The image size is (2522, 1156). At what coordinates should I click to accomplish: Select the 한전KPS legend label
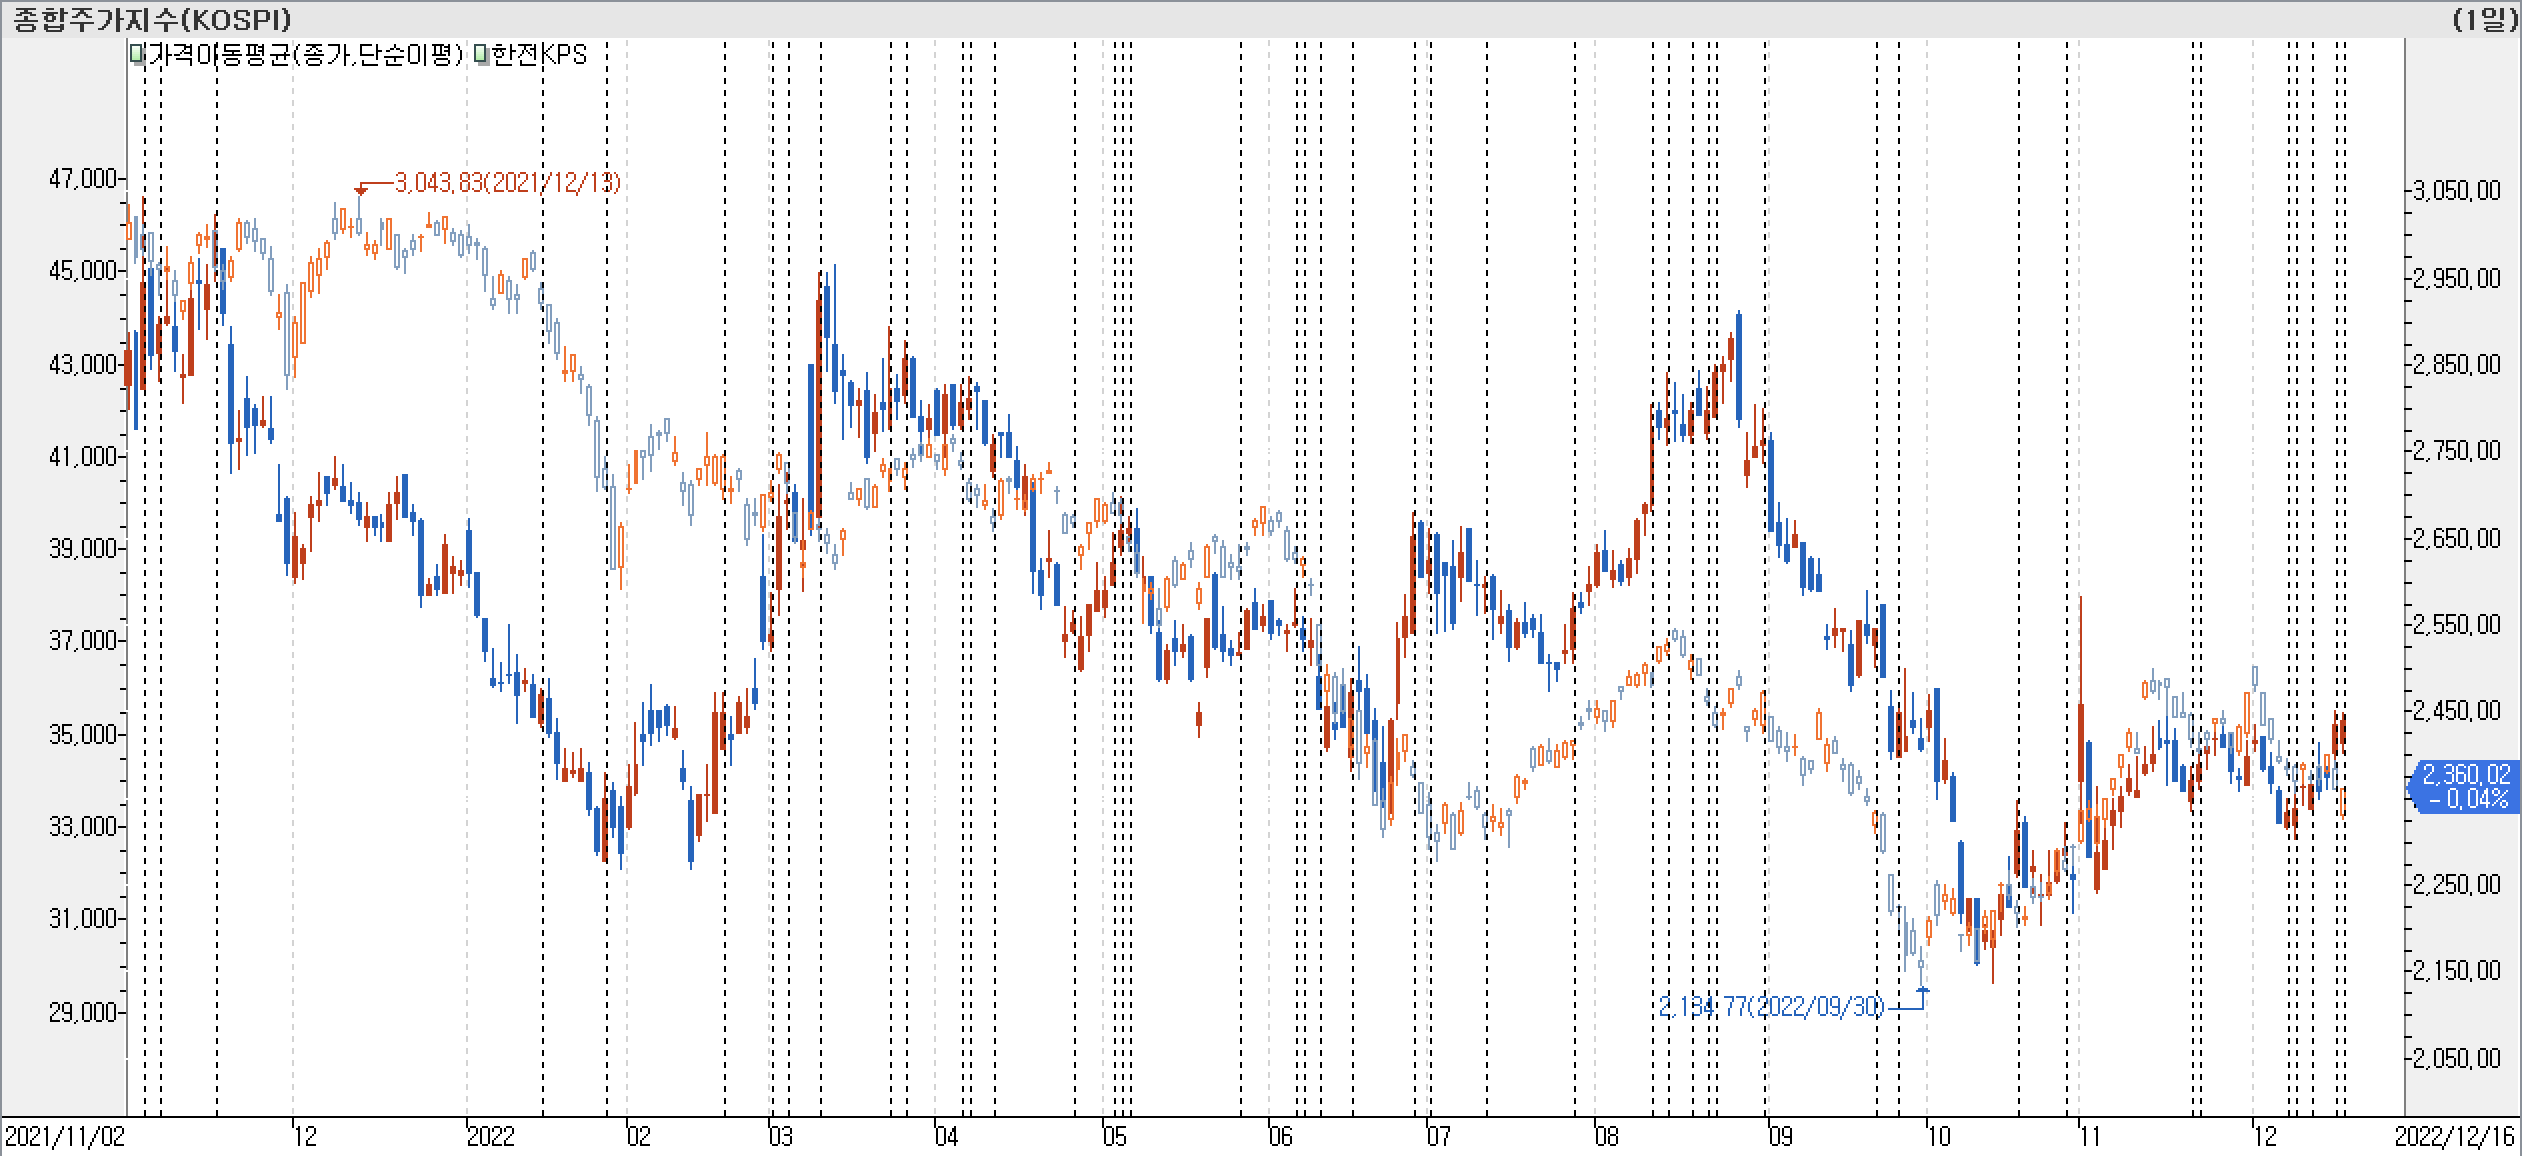(538, 55)
